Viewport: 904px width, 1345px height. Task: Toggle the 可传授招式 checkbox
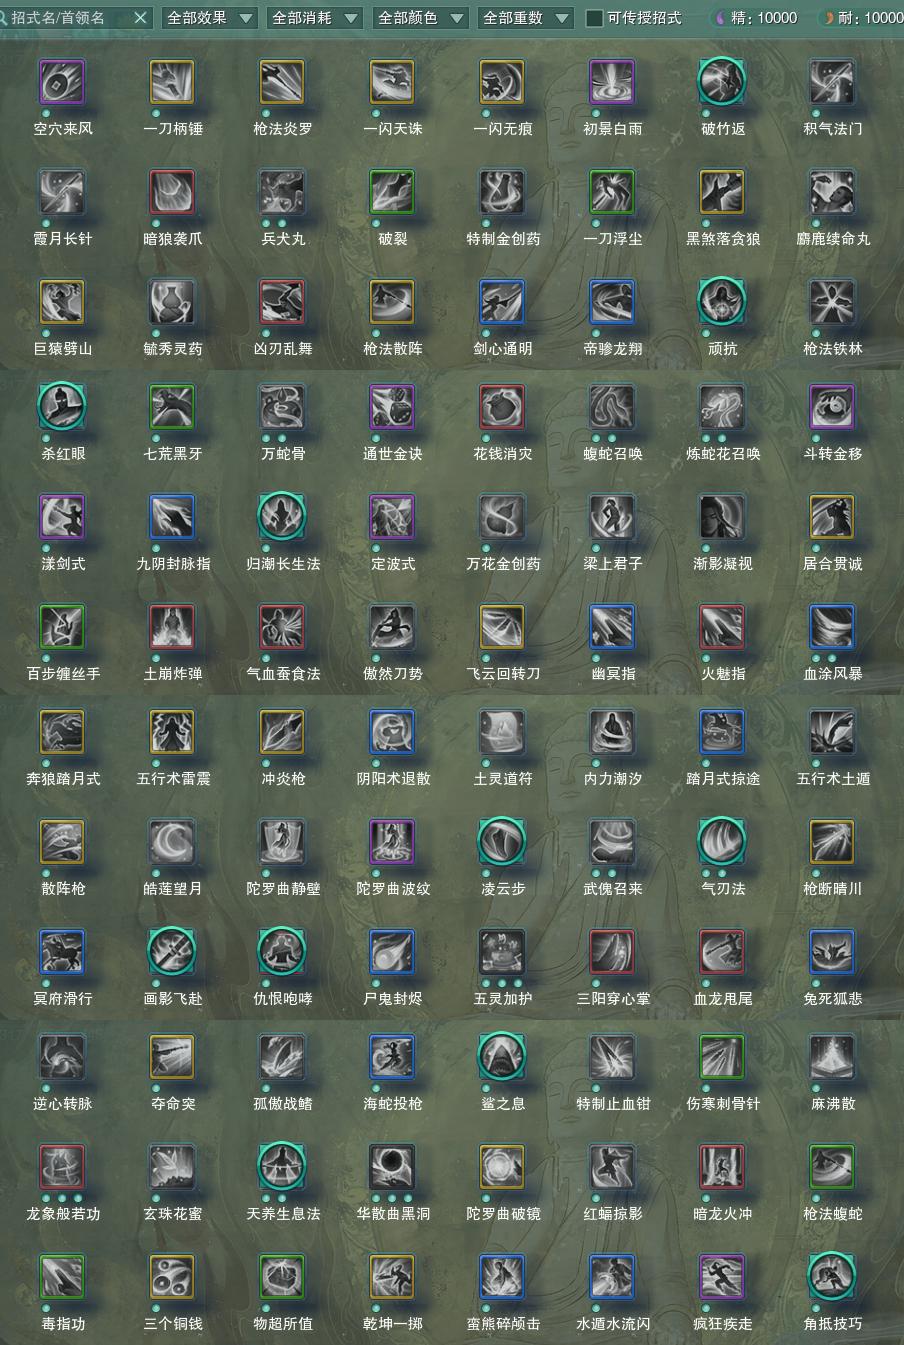click(x=595, y=18)
